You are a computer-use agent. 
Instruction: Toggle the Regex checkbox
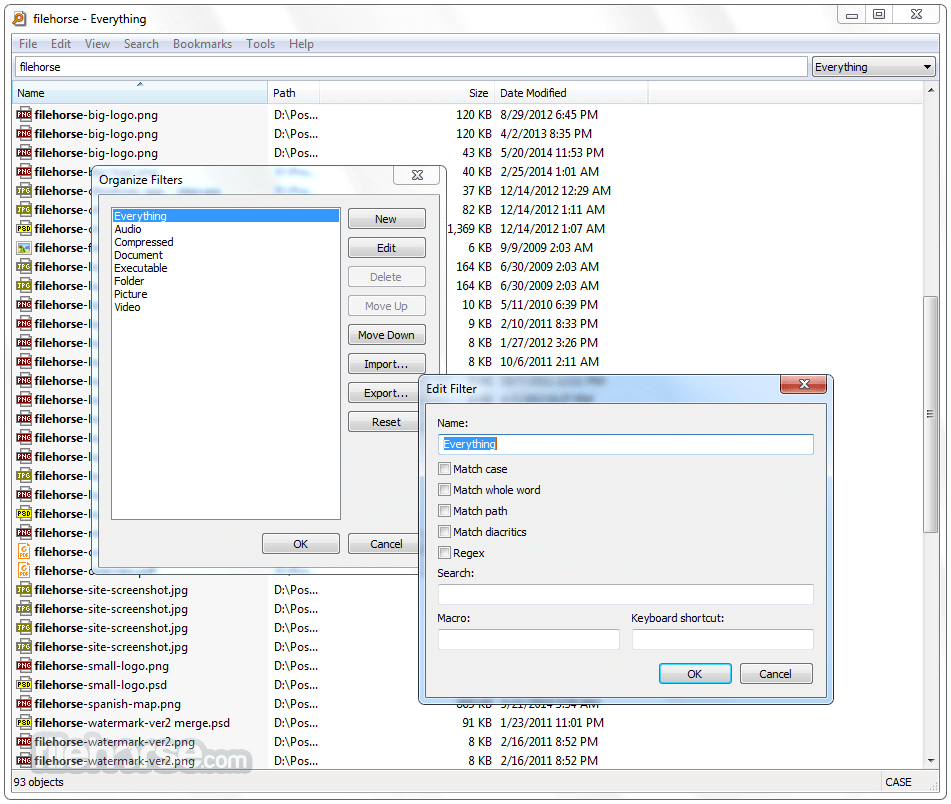coord(445,553)
